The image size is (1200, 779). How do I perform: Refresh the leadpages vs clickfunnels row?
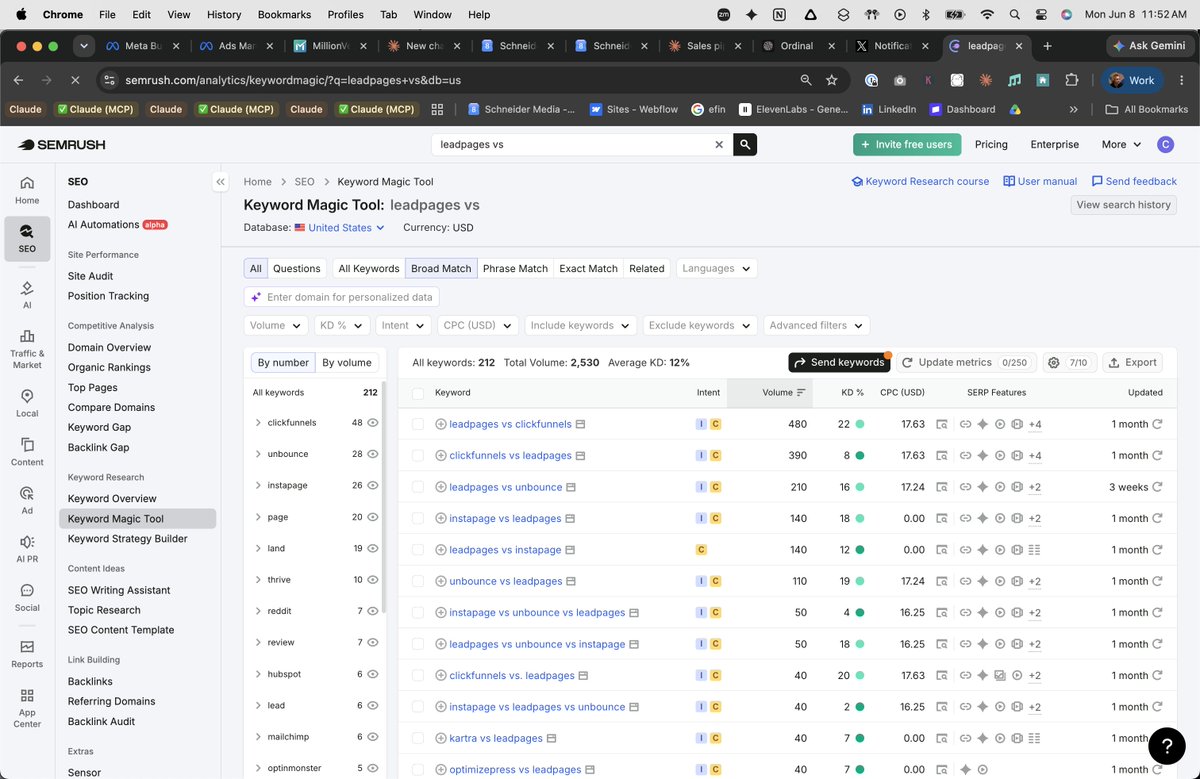coord(1157,424)
